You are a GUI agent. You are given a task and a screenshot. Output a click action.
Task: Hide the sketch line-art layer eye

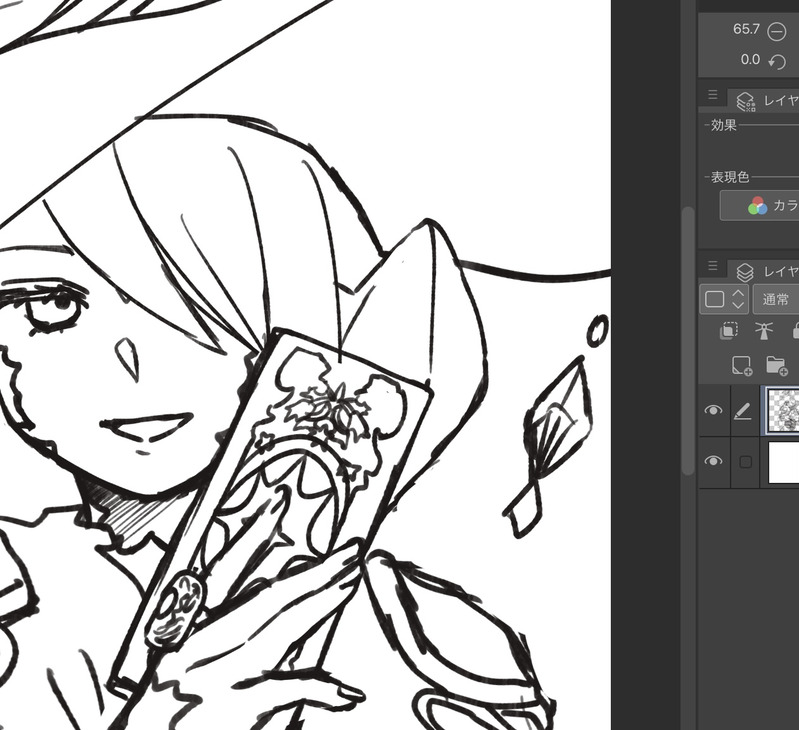713,411
